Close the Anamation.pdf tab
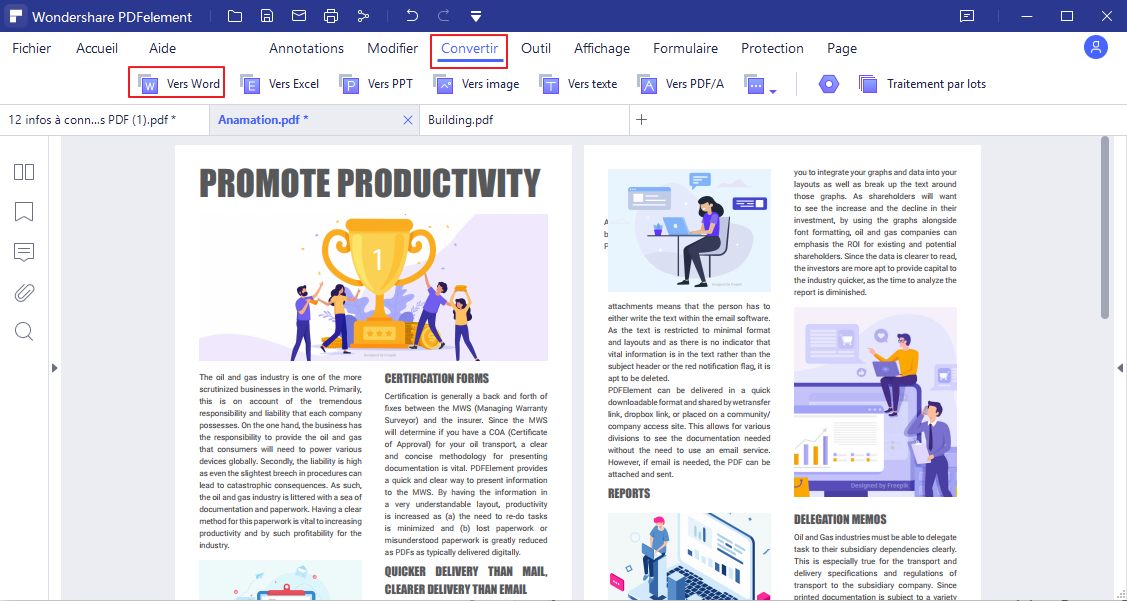 pos(408,120)
